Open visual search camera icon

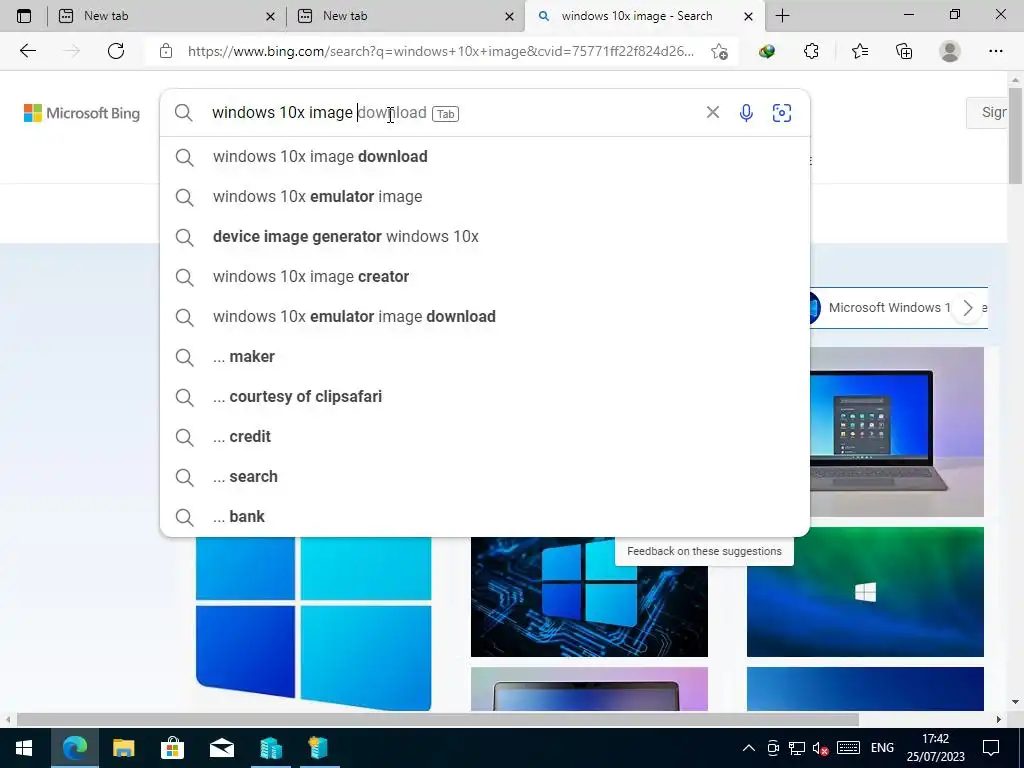point(782,113)
